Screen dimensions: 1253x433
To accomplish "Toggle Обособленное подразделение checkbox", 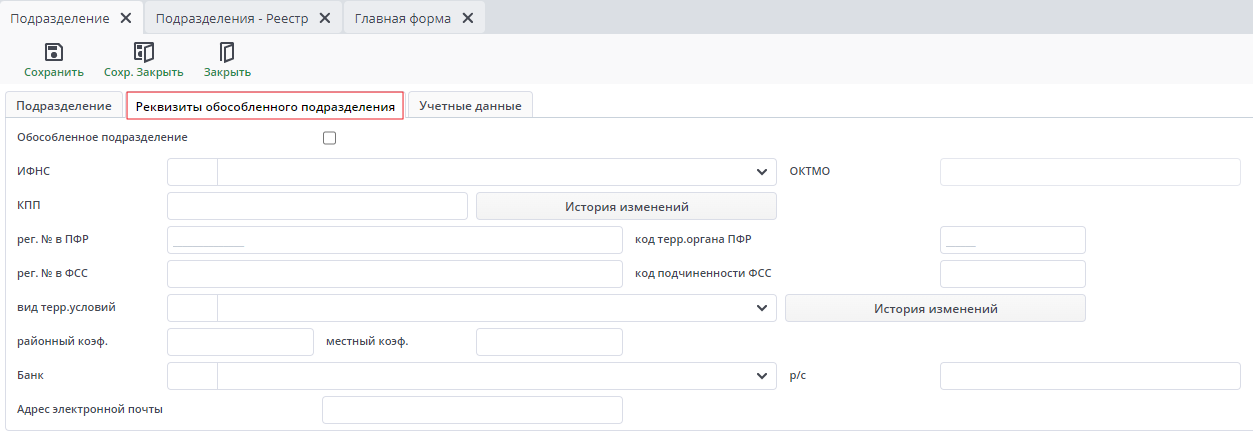I will point(329,138).
